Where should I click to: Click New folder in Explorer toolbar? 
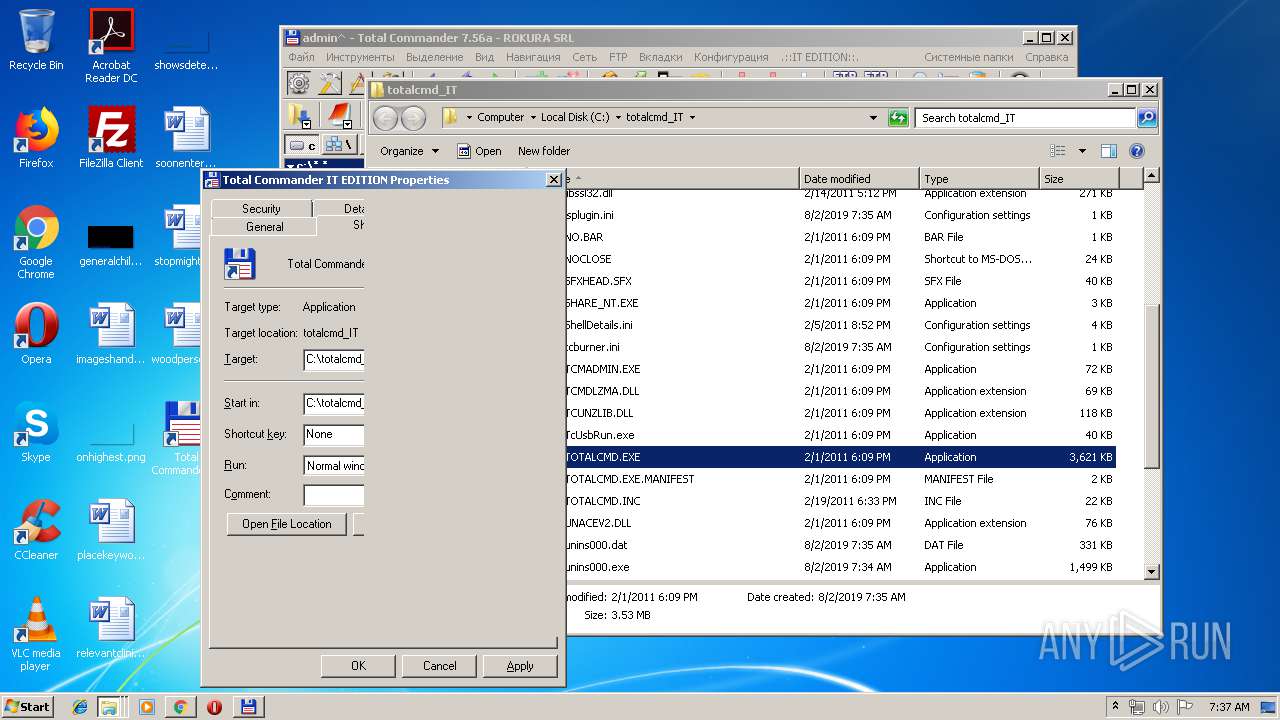pos(544,151)
